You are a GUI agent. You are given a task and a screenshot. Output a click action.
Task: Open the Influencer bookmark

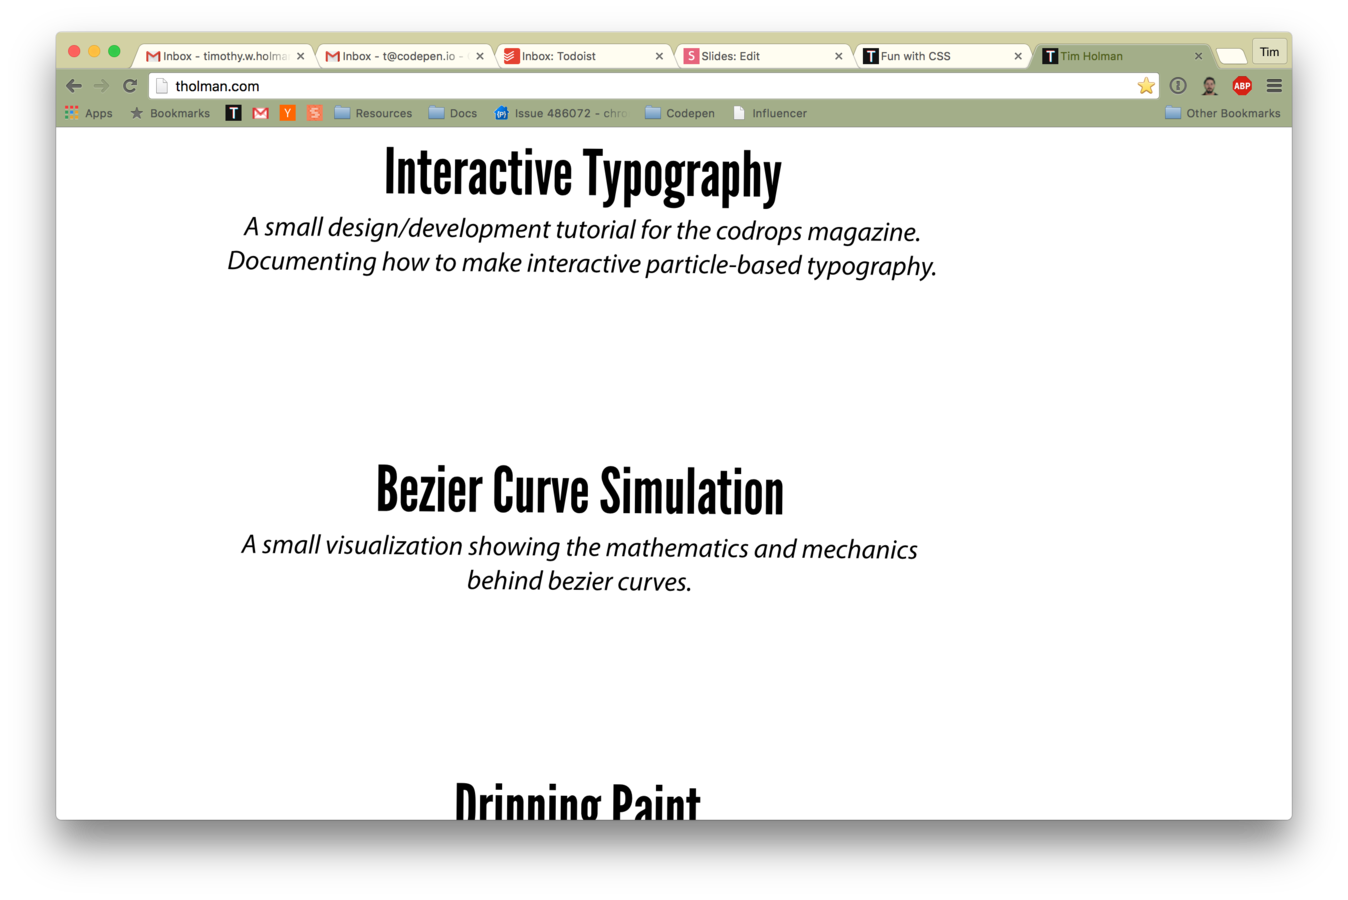coord(770,113)
